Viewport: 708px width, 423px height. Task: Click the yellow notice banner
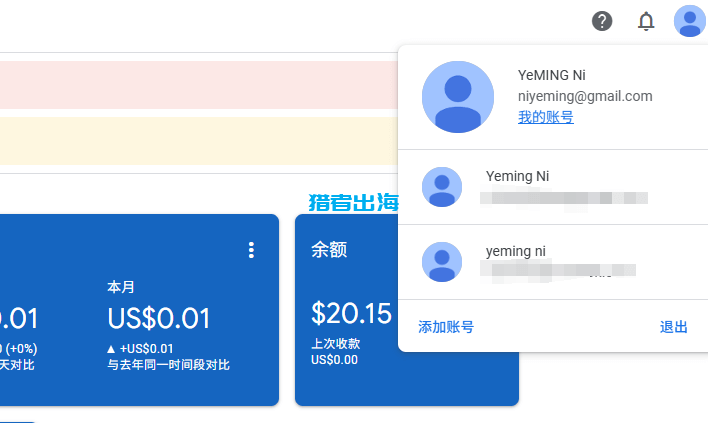tap(198, 141)
